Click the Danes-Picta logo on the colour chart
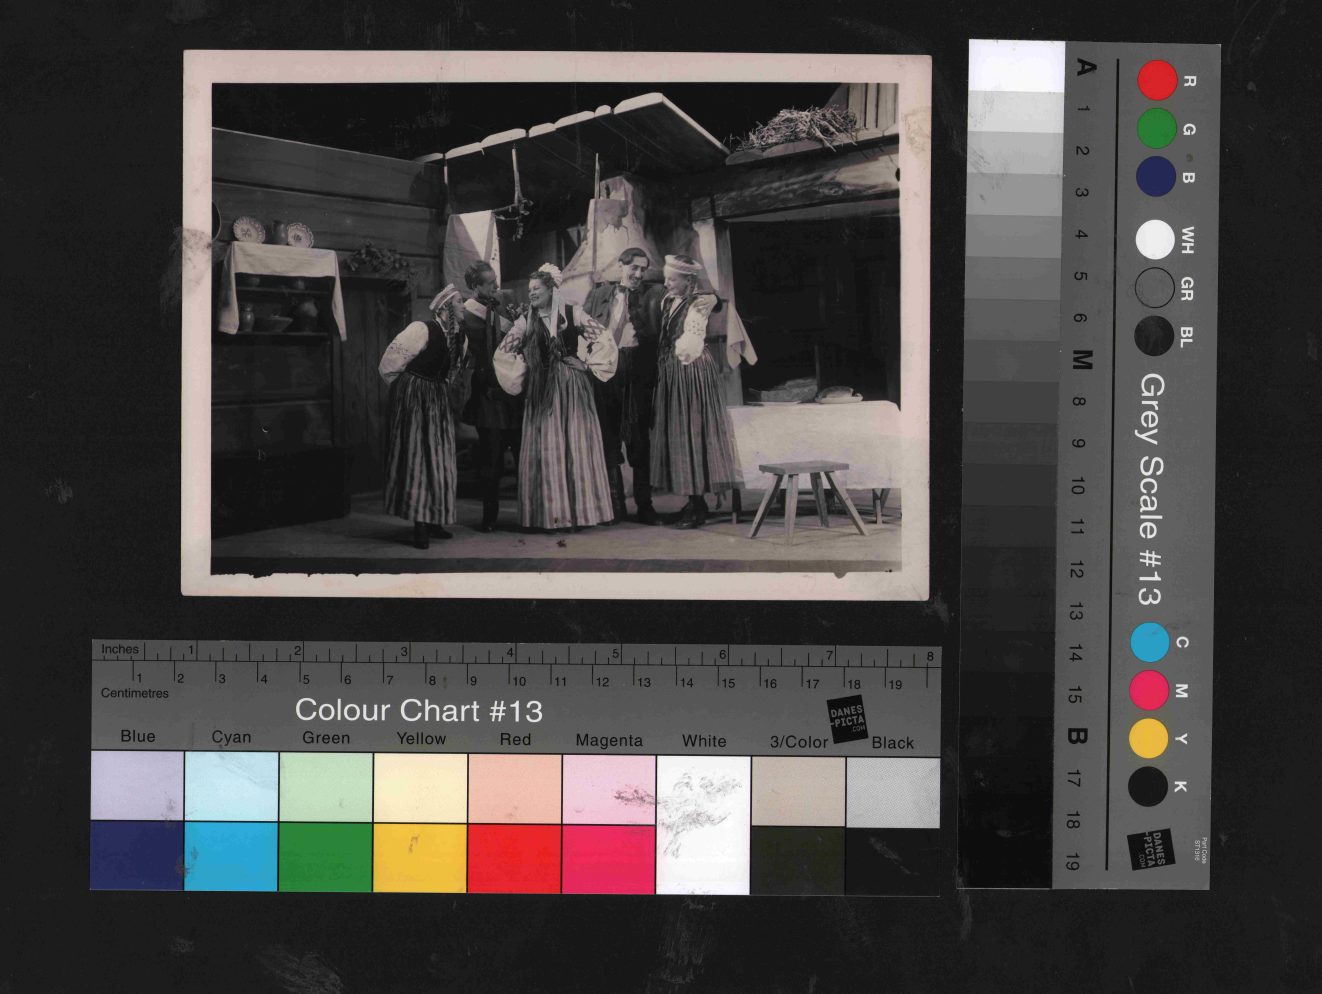 click(847, 719)
